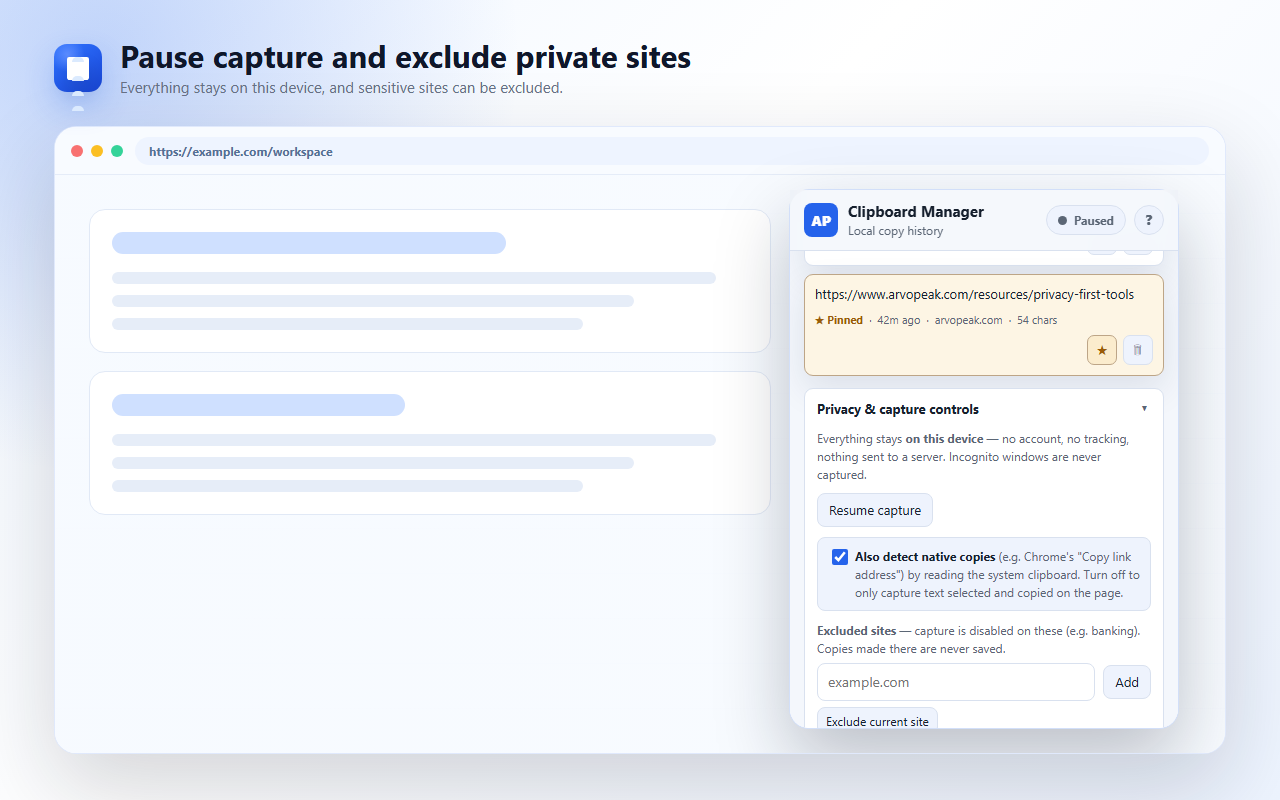
Task: Unpin the arvopeak link using star icon
Action: (1102, 350)
